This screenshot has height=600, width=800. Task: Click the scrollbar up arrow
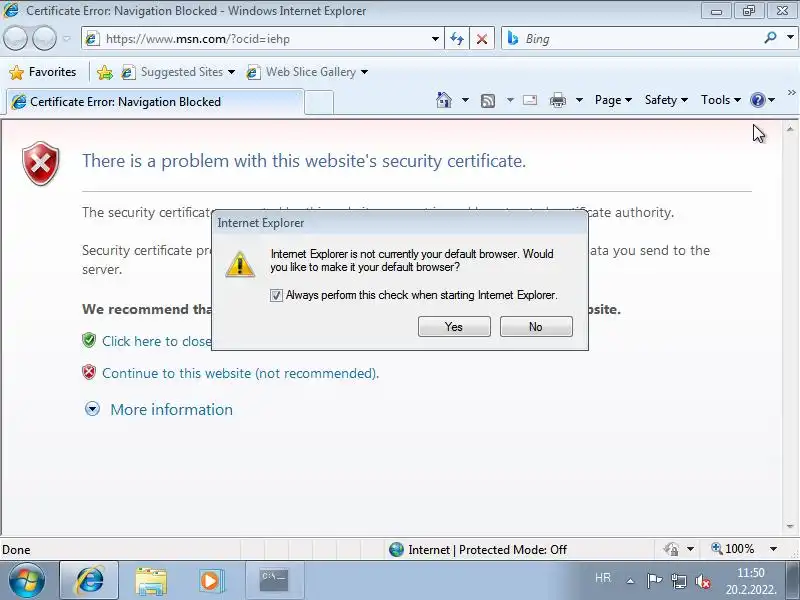pyautogui.click(x=790, y=130)
